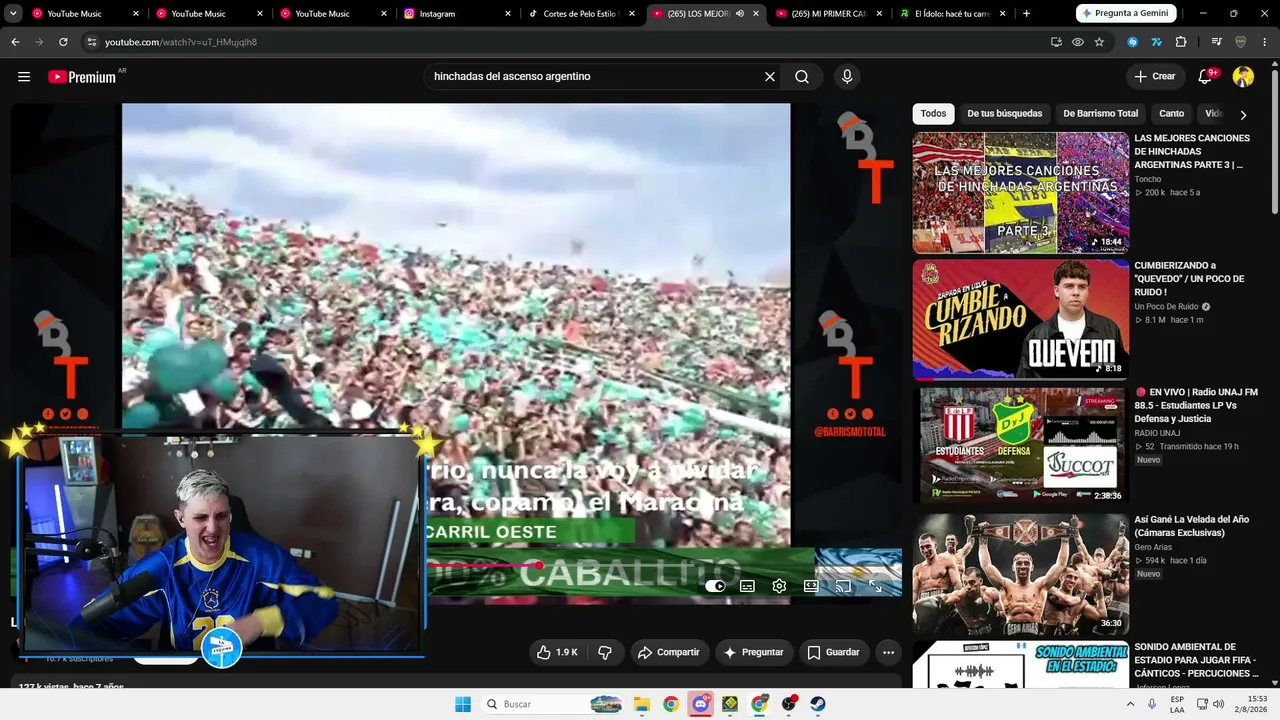Open the Windows Start menu
The height and width of the screenshot is (720, 1280).
pyautogui.click(x=463, y=704)
